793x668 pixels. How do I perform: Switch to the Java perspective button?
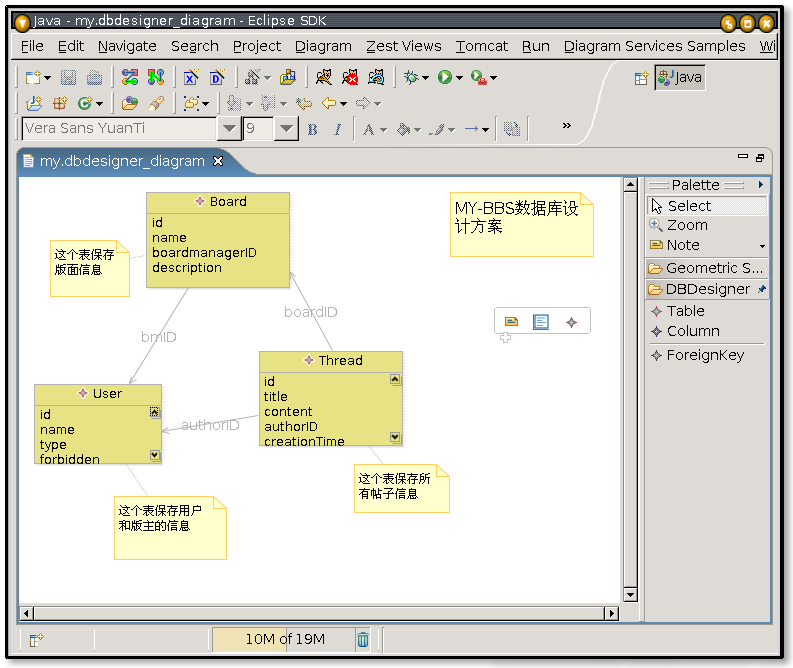[x=680, y=78]
